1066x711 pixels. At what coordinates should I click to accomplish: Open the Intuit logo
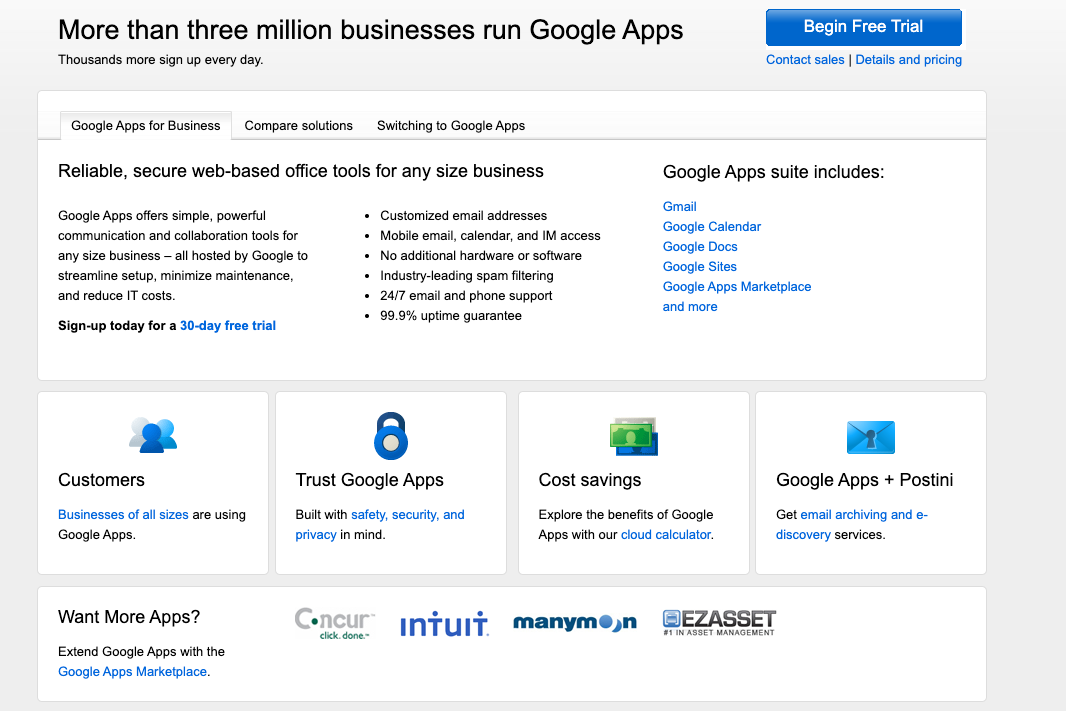(445, 624)
